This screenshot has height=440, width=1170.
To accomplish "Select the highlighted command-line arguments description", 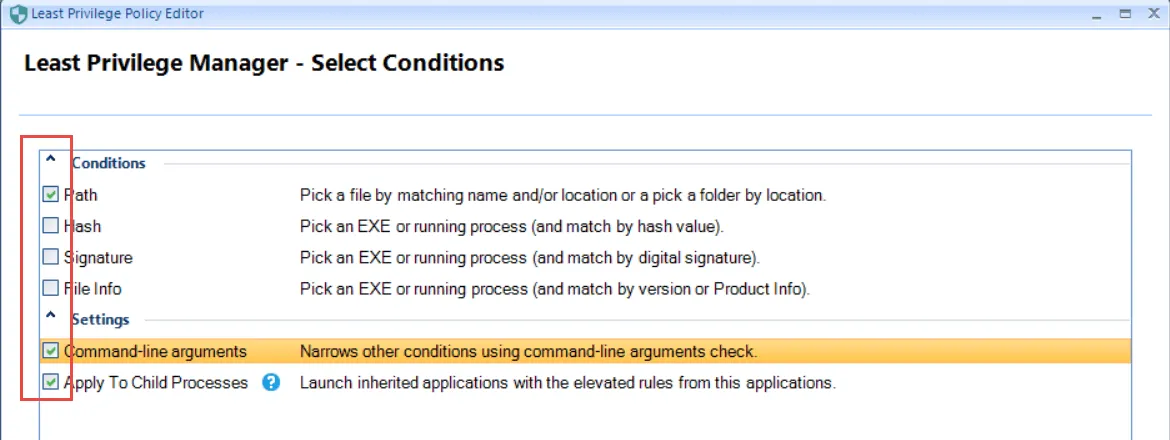I will [x=528, y=351].
